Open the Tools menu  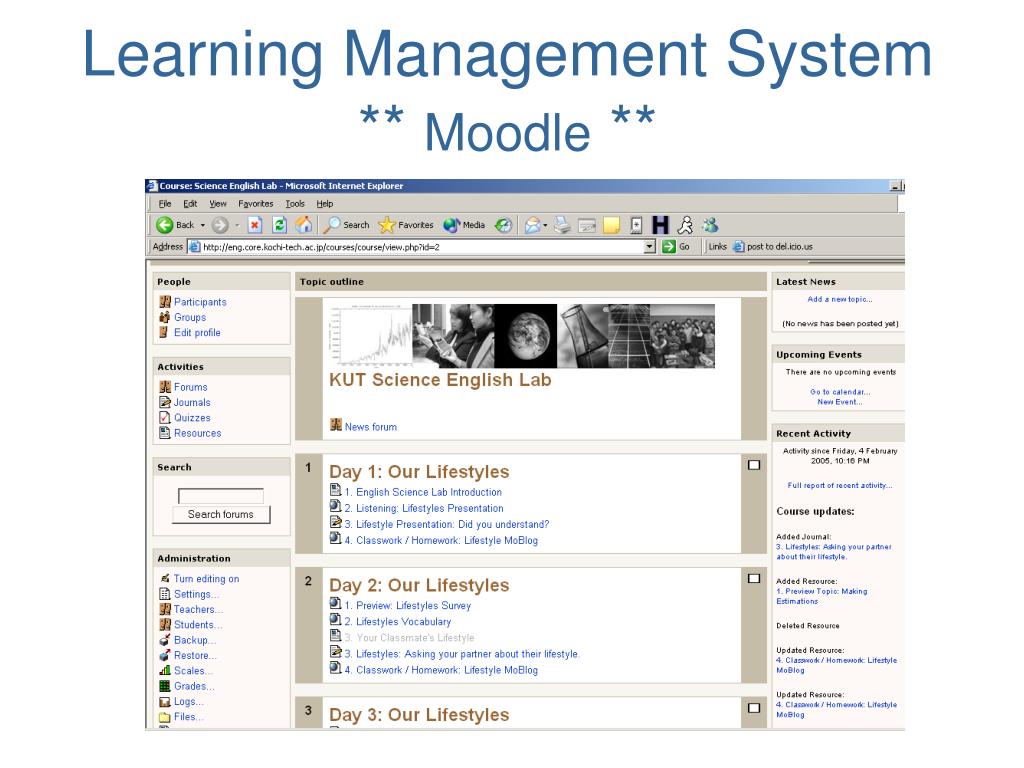(295, 204)
